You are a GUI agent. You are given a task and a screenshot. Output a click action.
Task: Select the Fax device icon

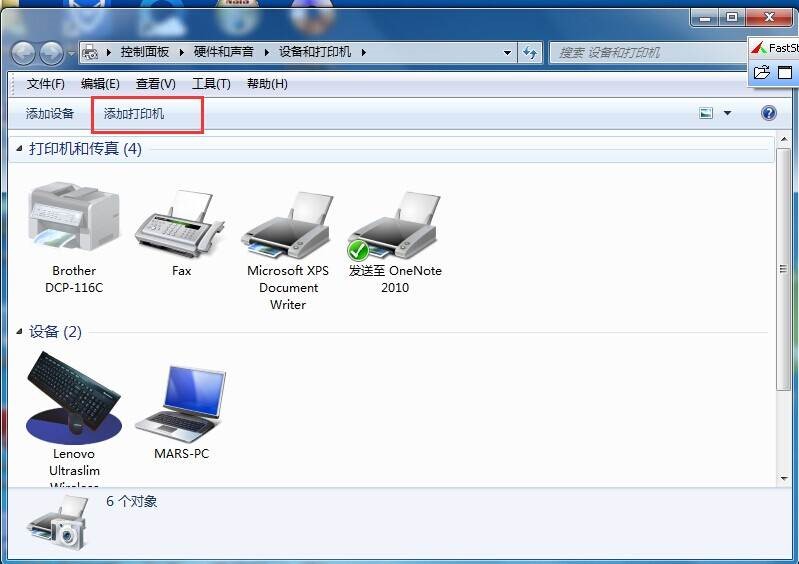click(x=181, y=223)
